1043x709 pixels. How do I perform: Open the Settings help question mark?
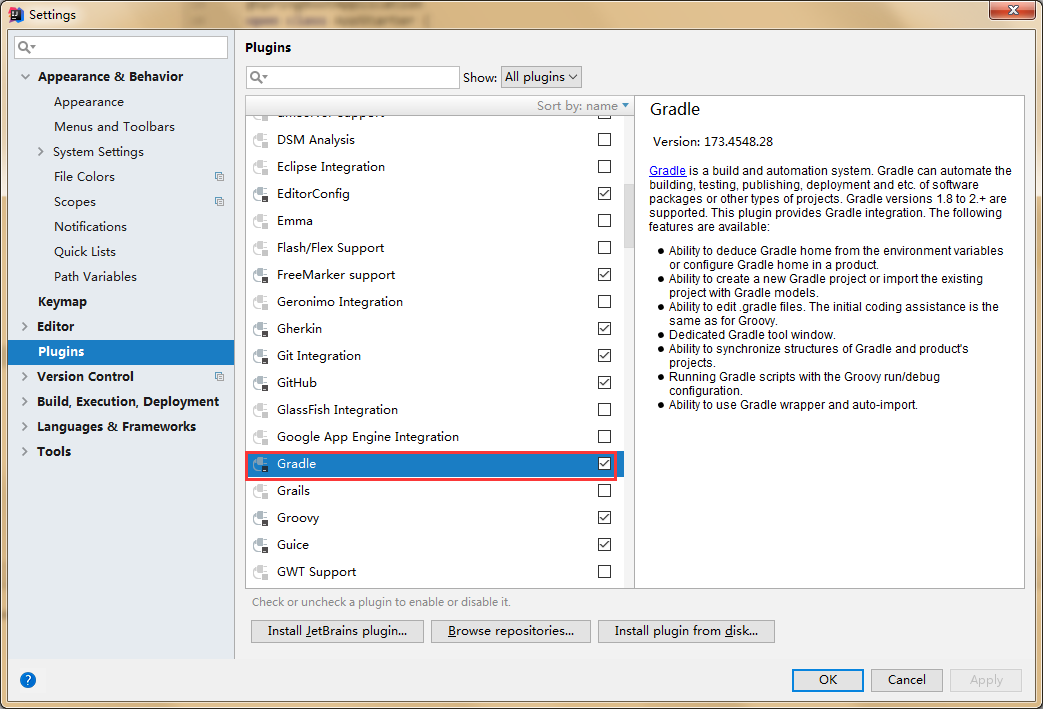click(x=28, y=680)
